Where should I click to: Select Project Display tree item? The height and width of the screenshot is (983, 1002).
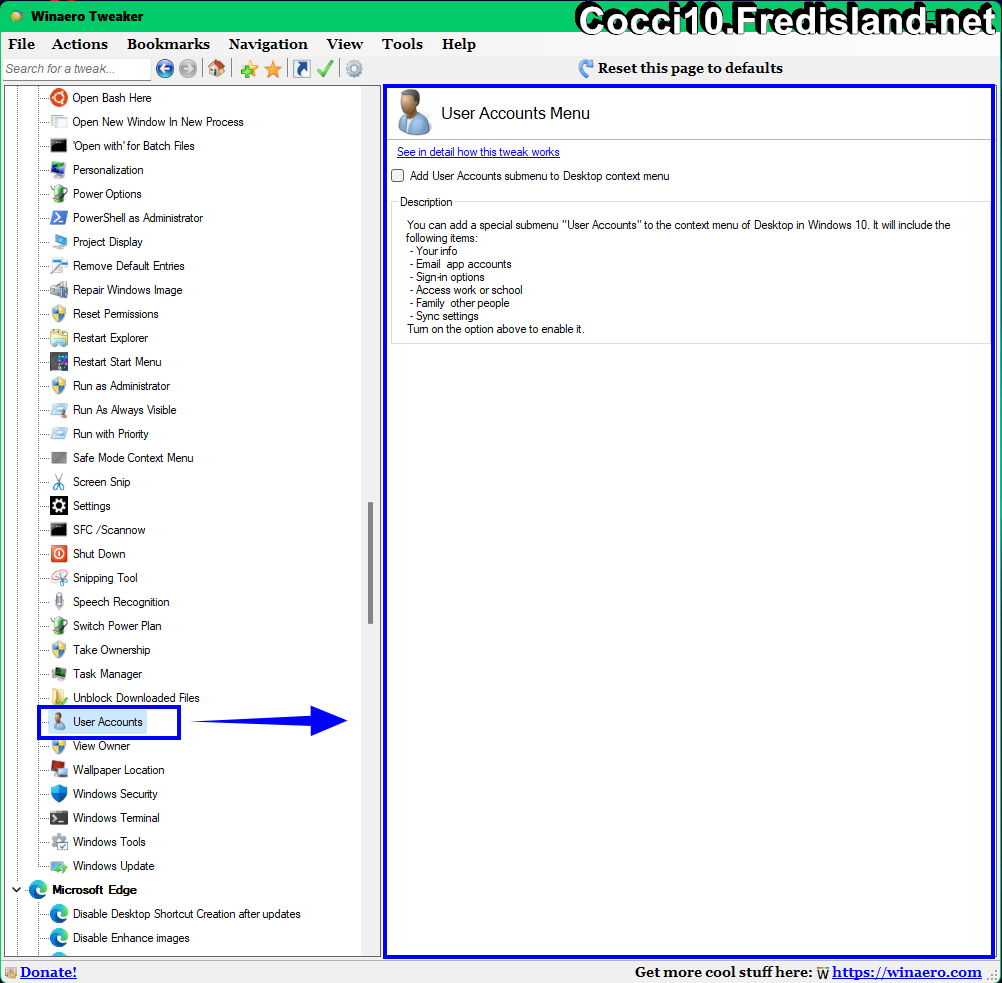[x=107, y=242]
